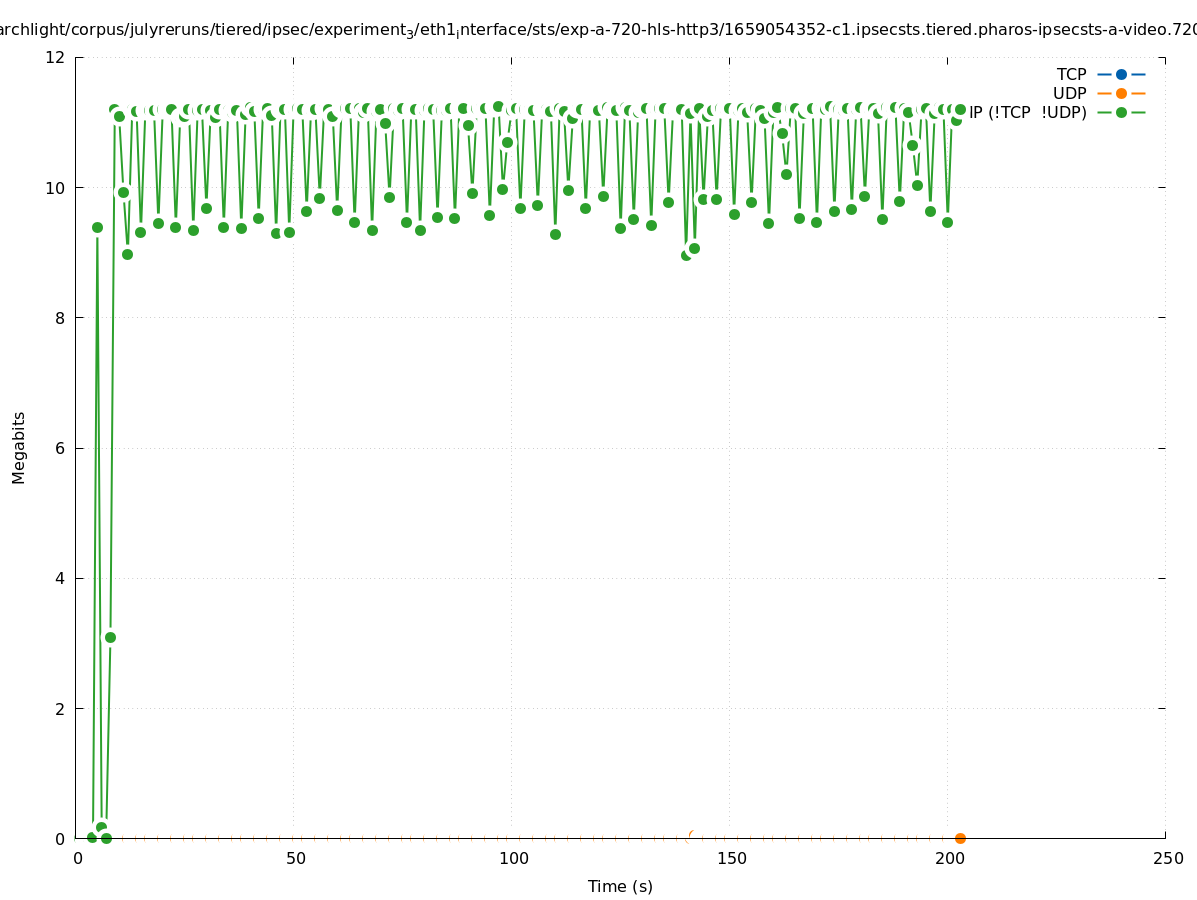1197x900 pixels.
Task: Select the green data point near 3 Megabits
Action: pos(110,637)
